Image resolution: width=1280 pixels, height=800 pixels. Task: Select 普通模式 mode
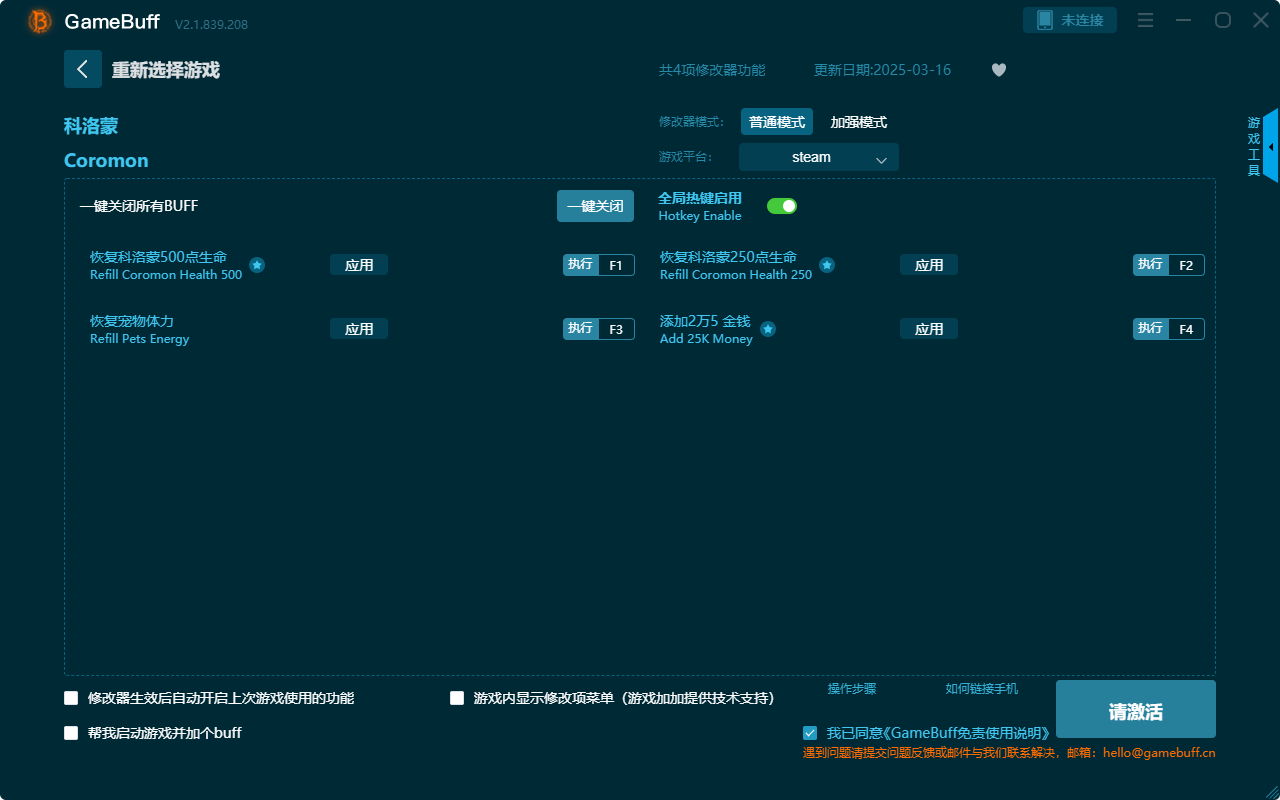click(776, 121)
